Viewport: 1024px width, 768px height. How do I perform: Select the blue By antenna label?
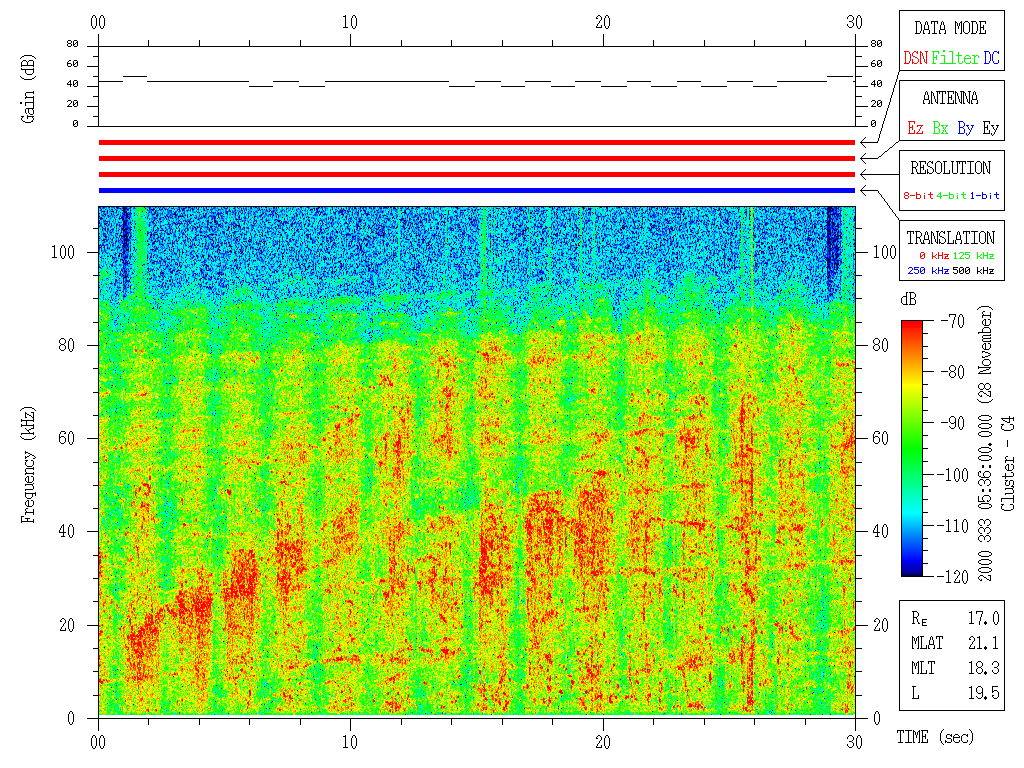(965, 129)
